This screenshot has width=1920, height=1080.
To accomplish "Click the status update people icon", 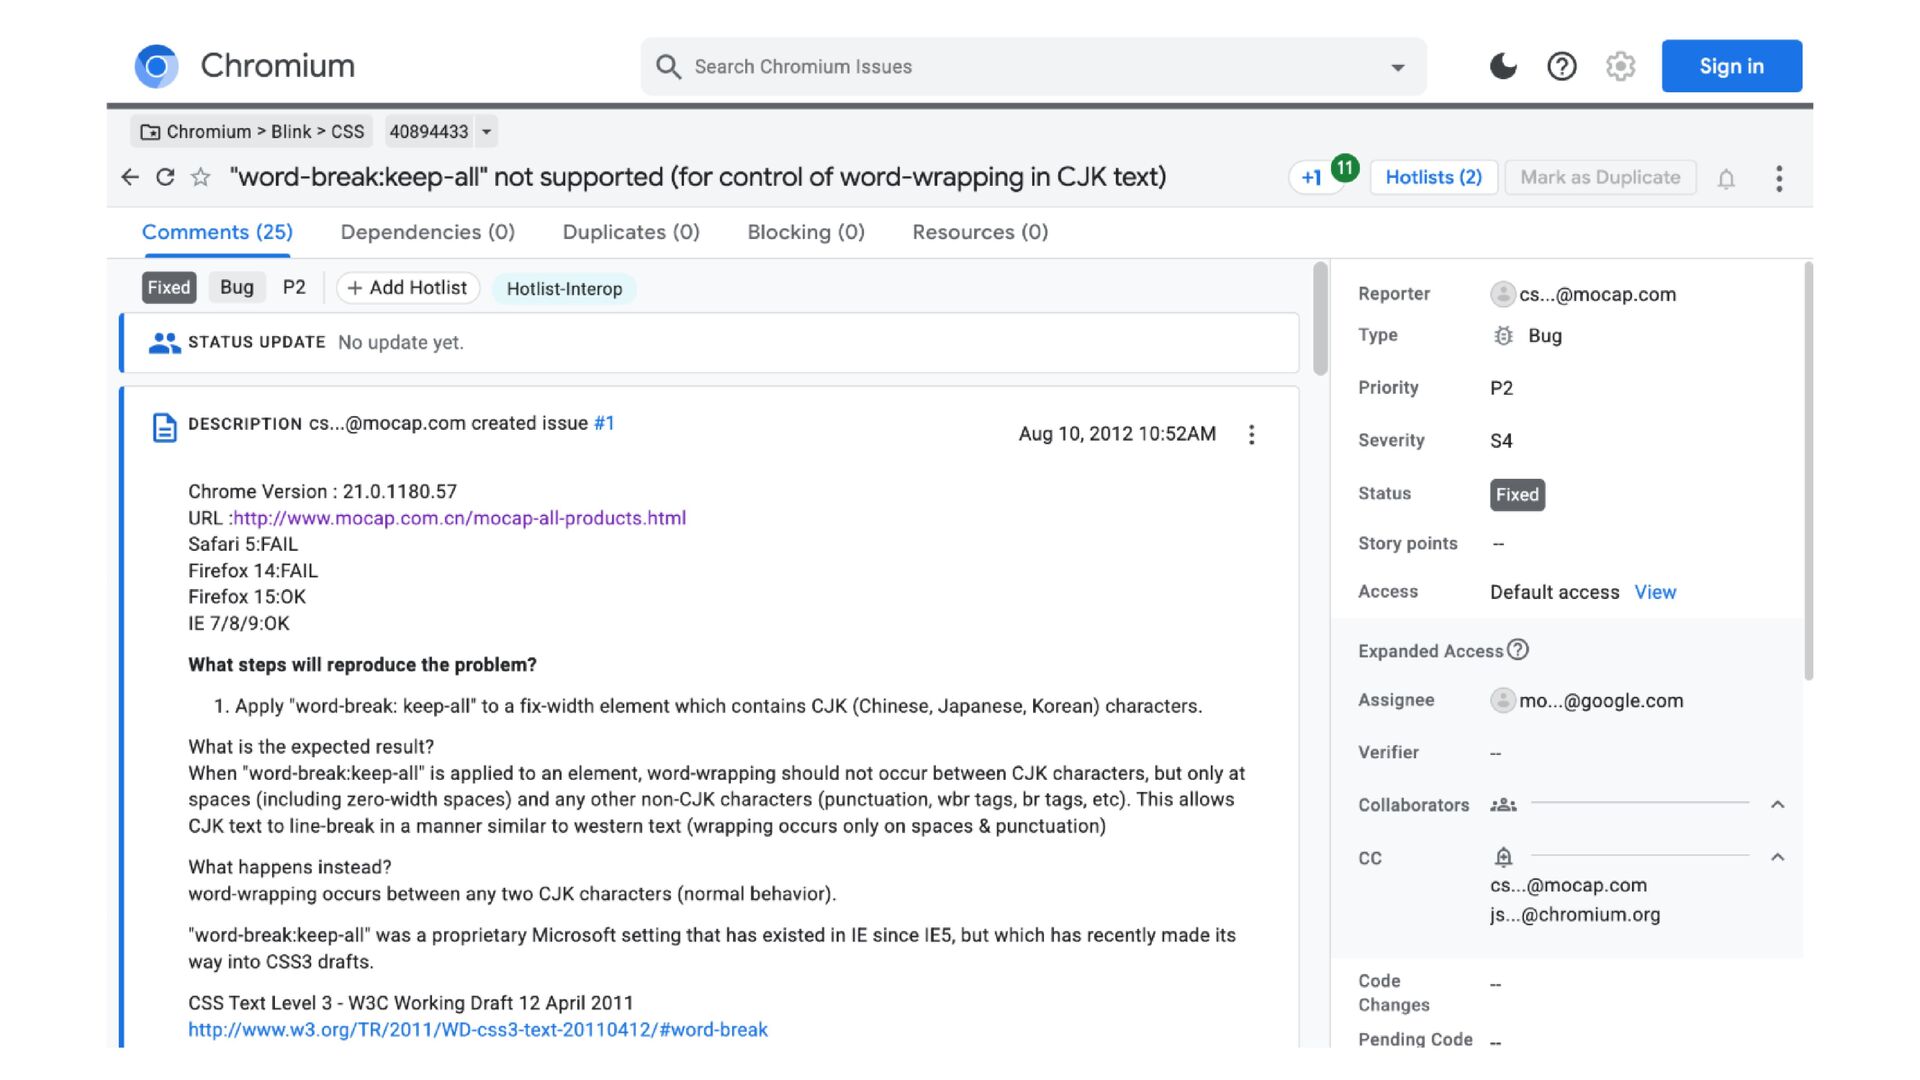I will point(164,343).
